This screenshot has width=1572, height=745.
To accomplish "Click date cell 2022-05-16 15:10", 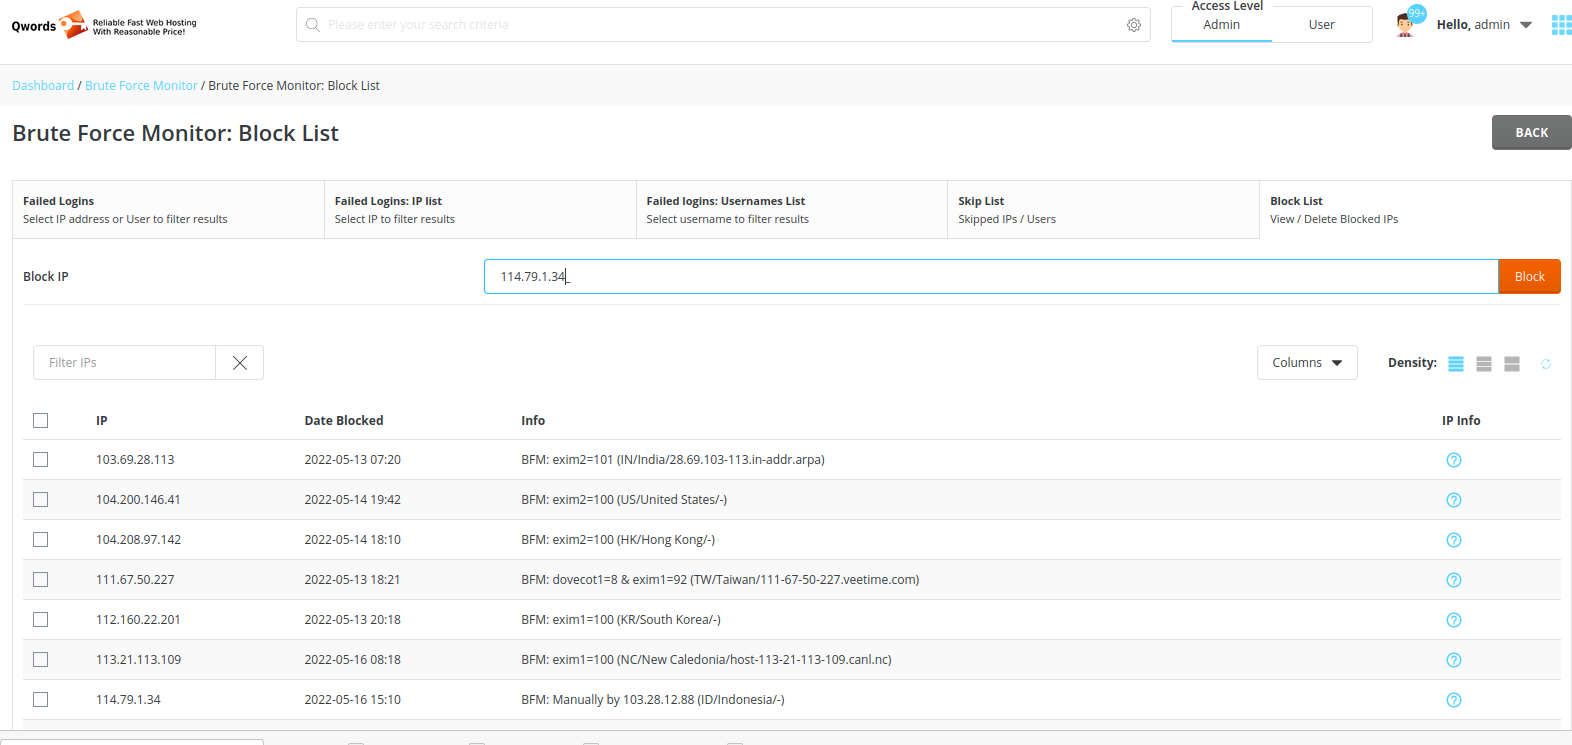I will click(x=353, y=700).
